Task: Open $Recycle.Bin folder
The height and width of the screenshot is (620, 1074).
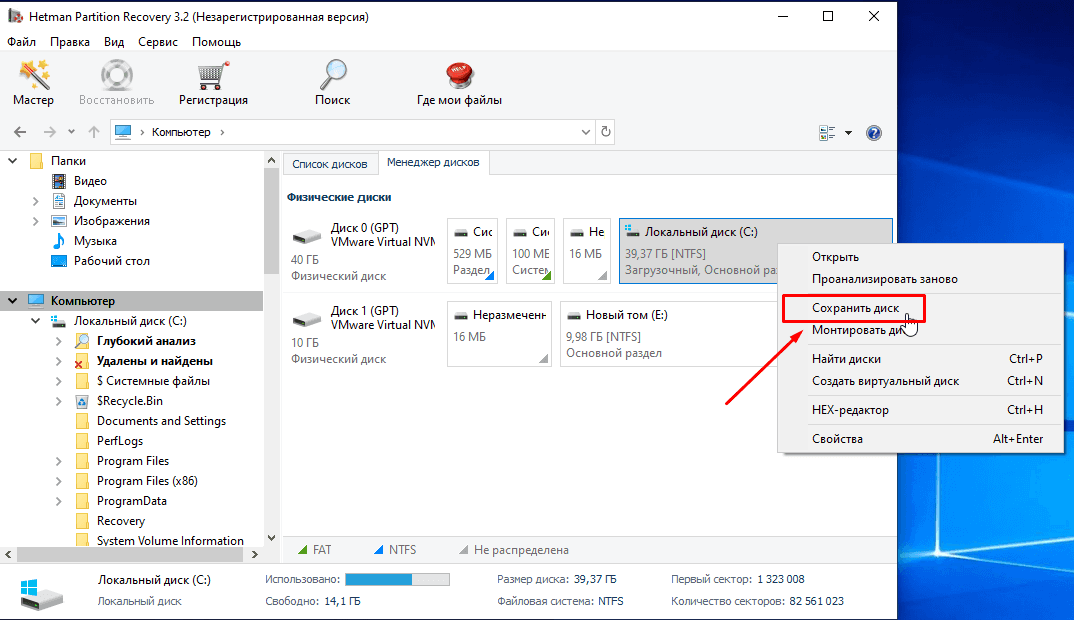Action: coord(129,401)
